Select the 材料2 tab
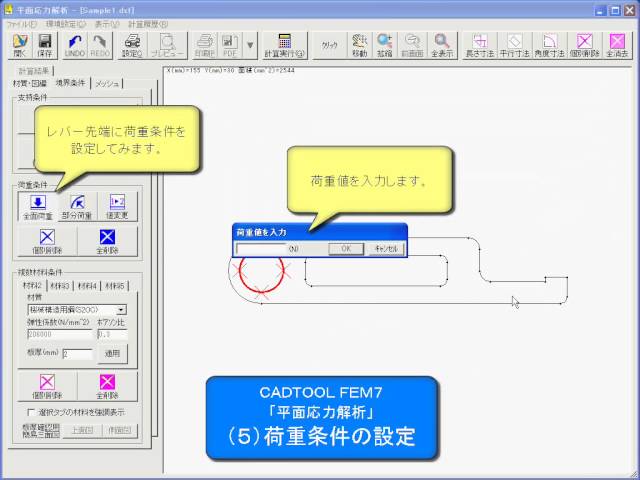Screen dimensions: 640x480 (x=32, y=286)
